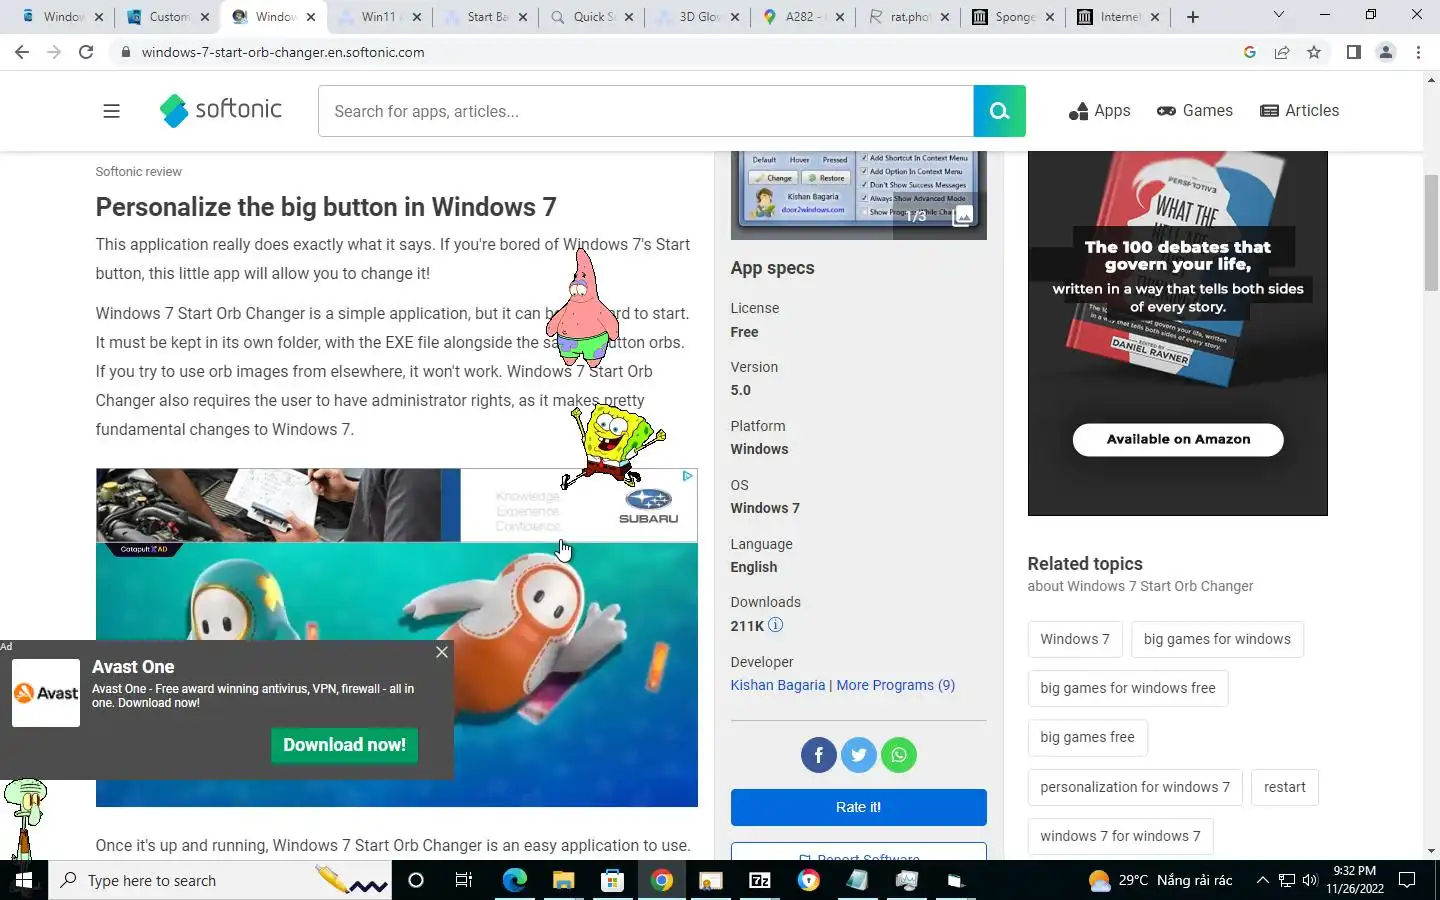This screenshot has width=1440, height=900.
Task: Open 7-Zip from taskbar
Action: 760,880
